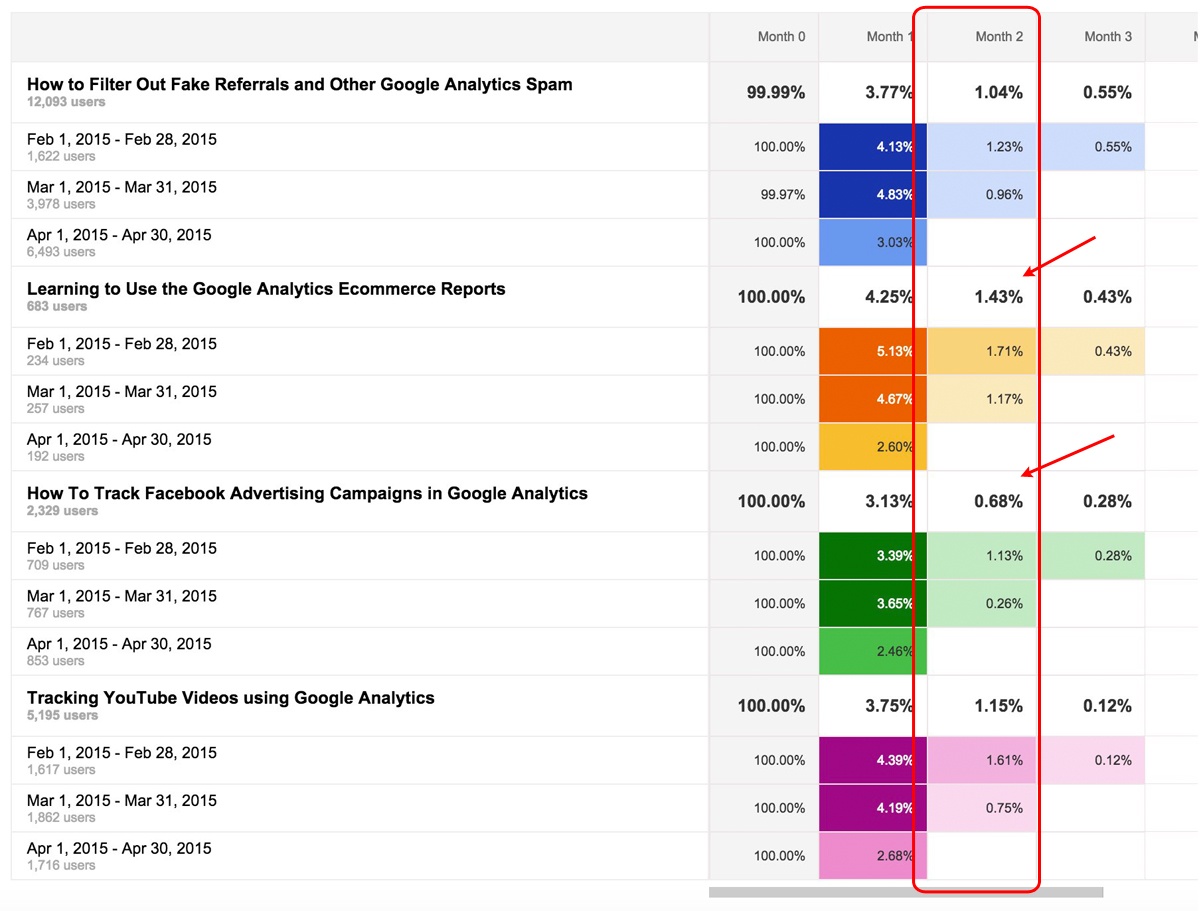Click light blue 1.23% cohort cell
This screenshot has height=911, width=1200.
click(x=983, y=147)
